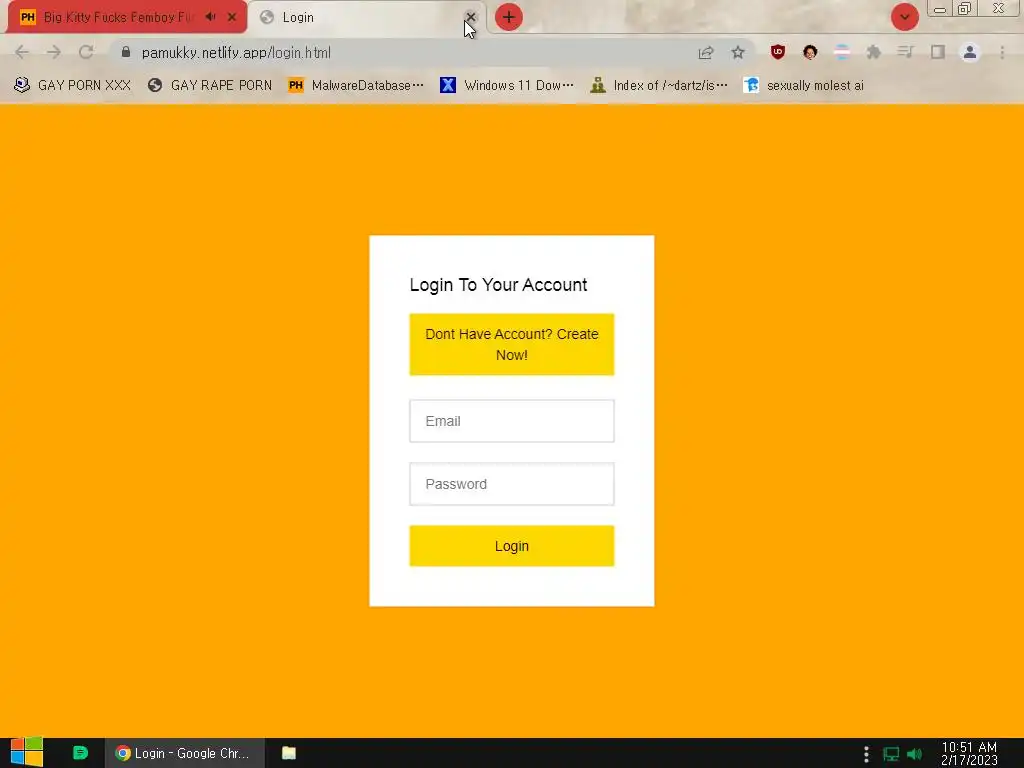Open the MalwareDatabase bookmark
The width and height of the screenshot is (1024, 768).
coord(356,85)
